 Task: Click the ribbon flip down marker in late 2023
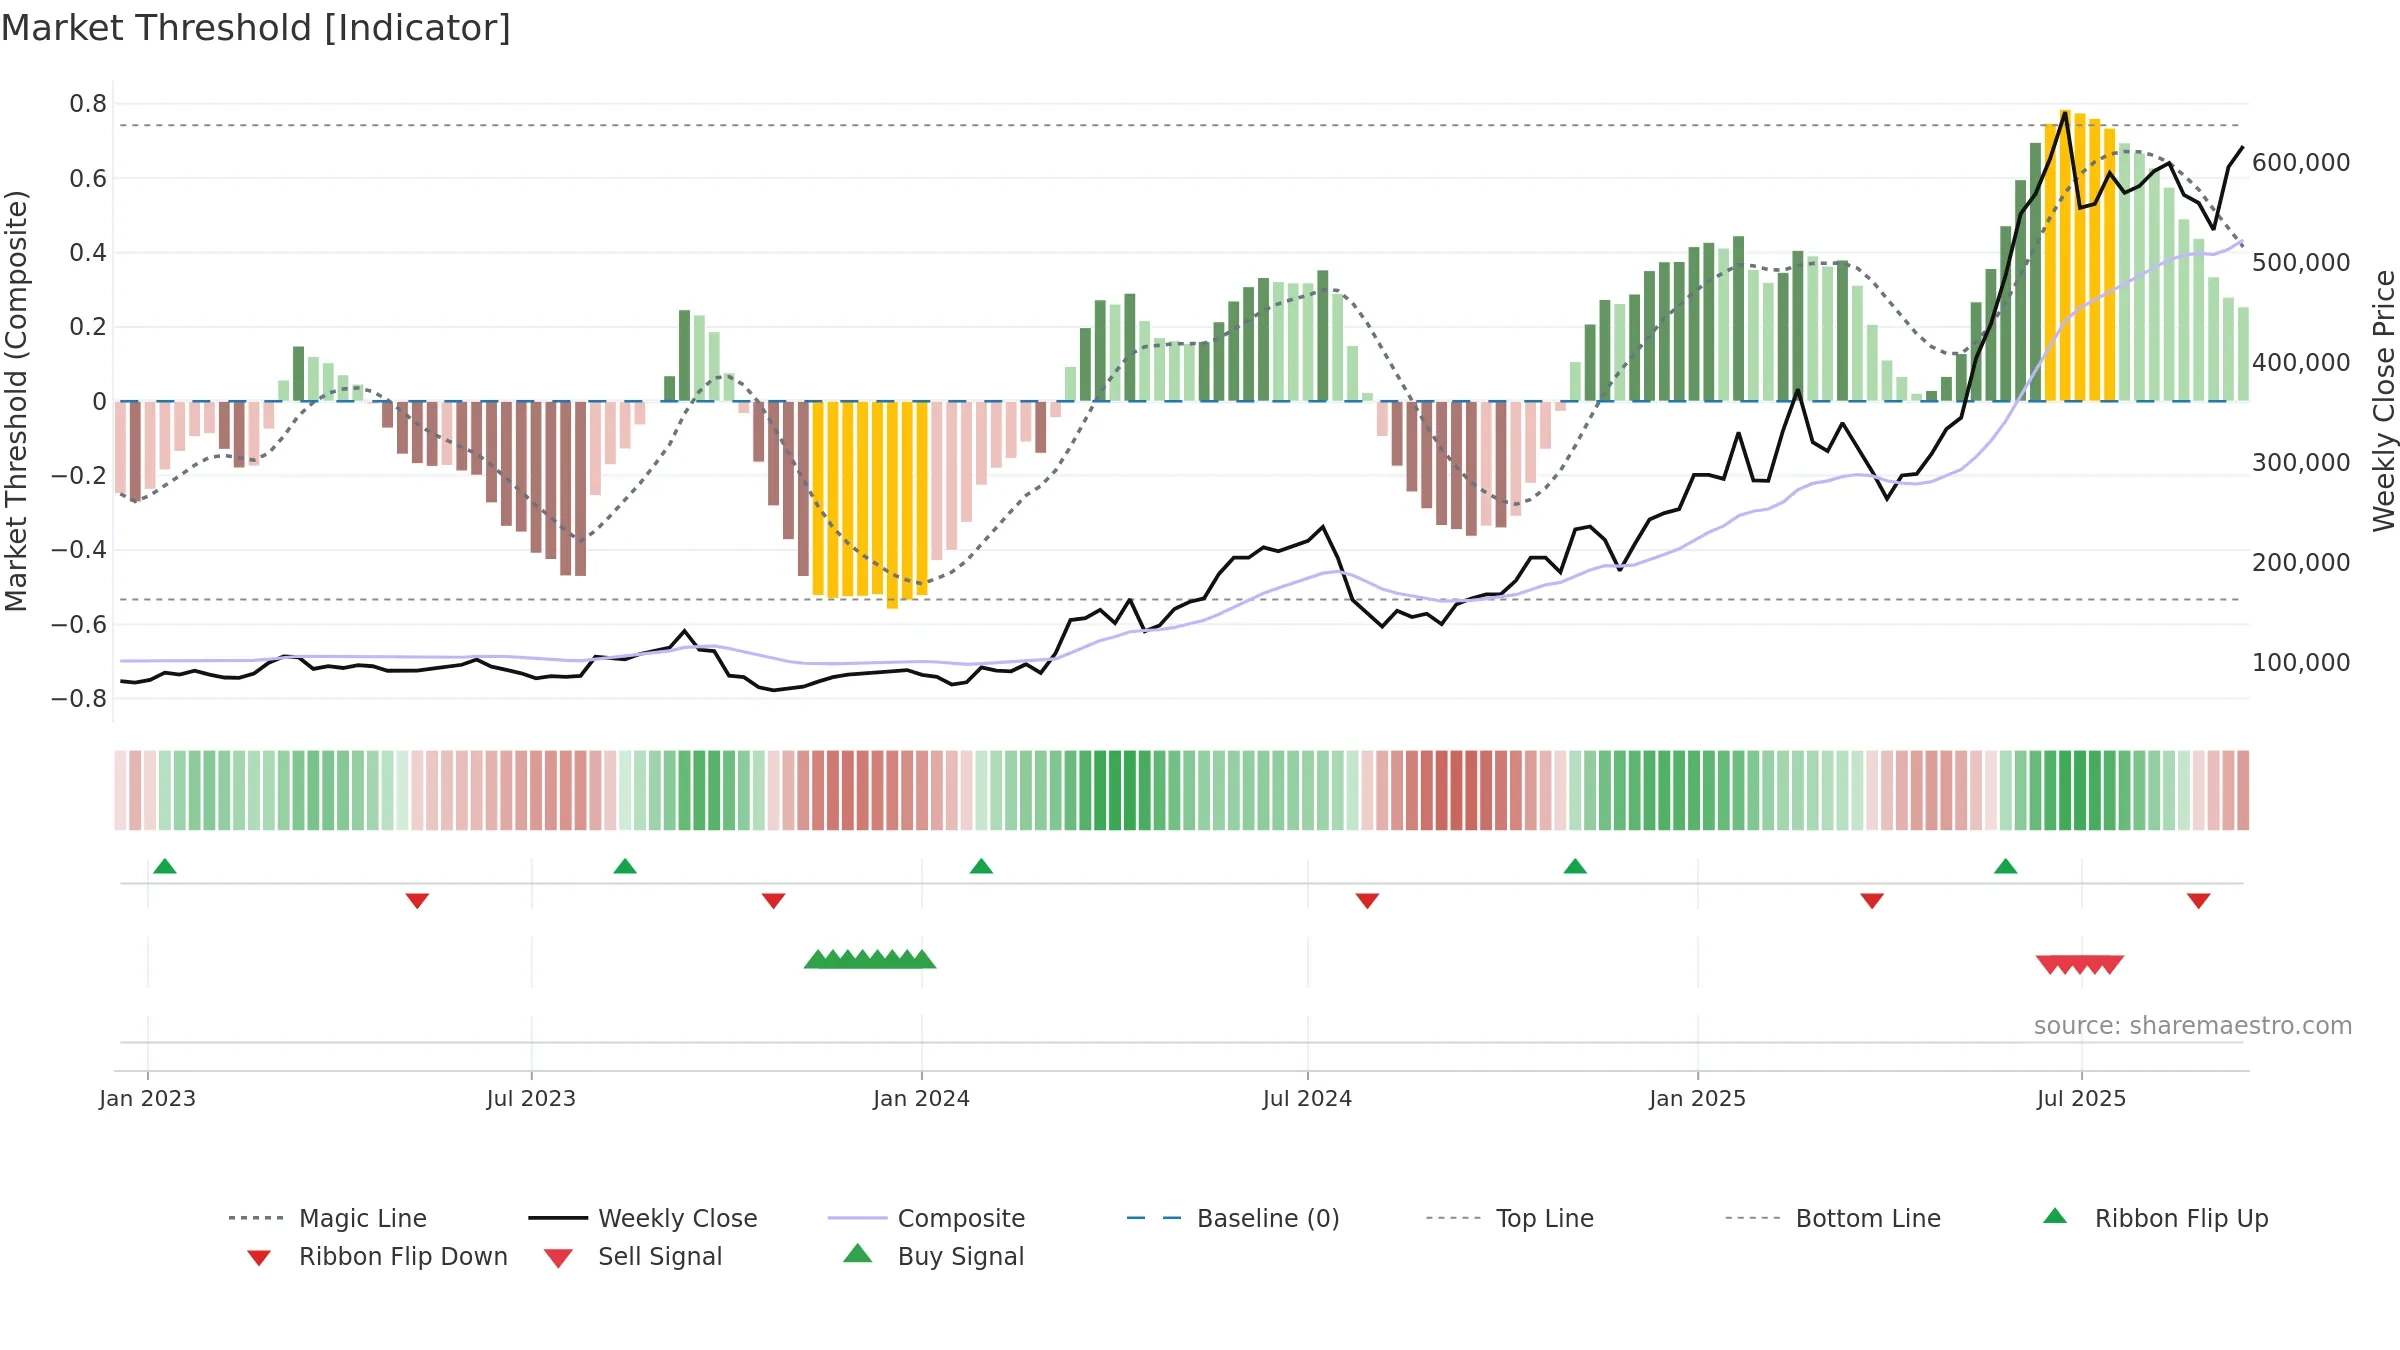point(773,901)
